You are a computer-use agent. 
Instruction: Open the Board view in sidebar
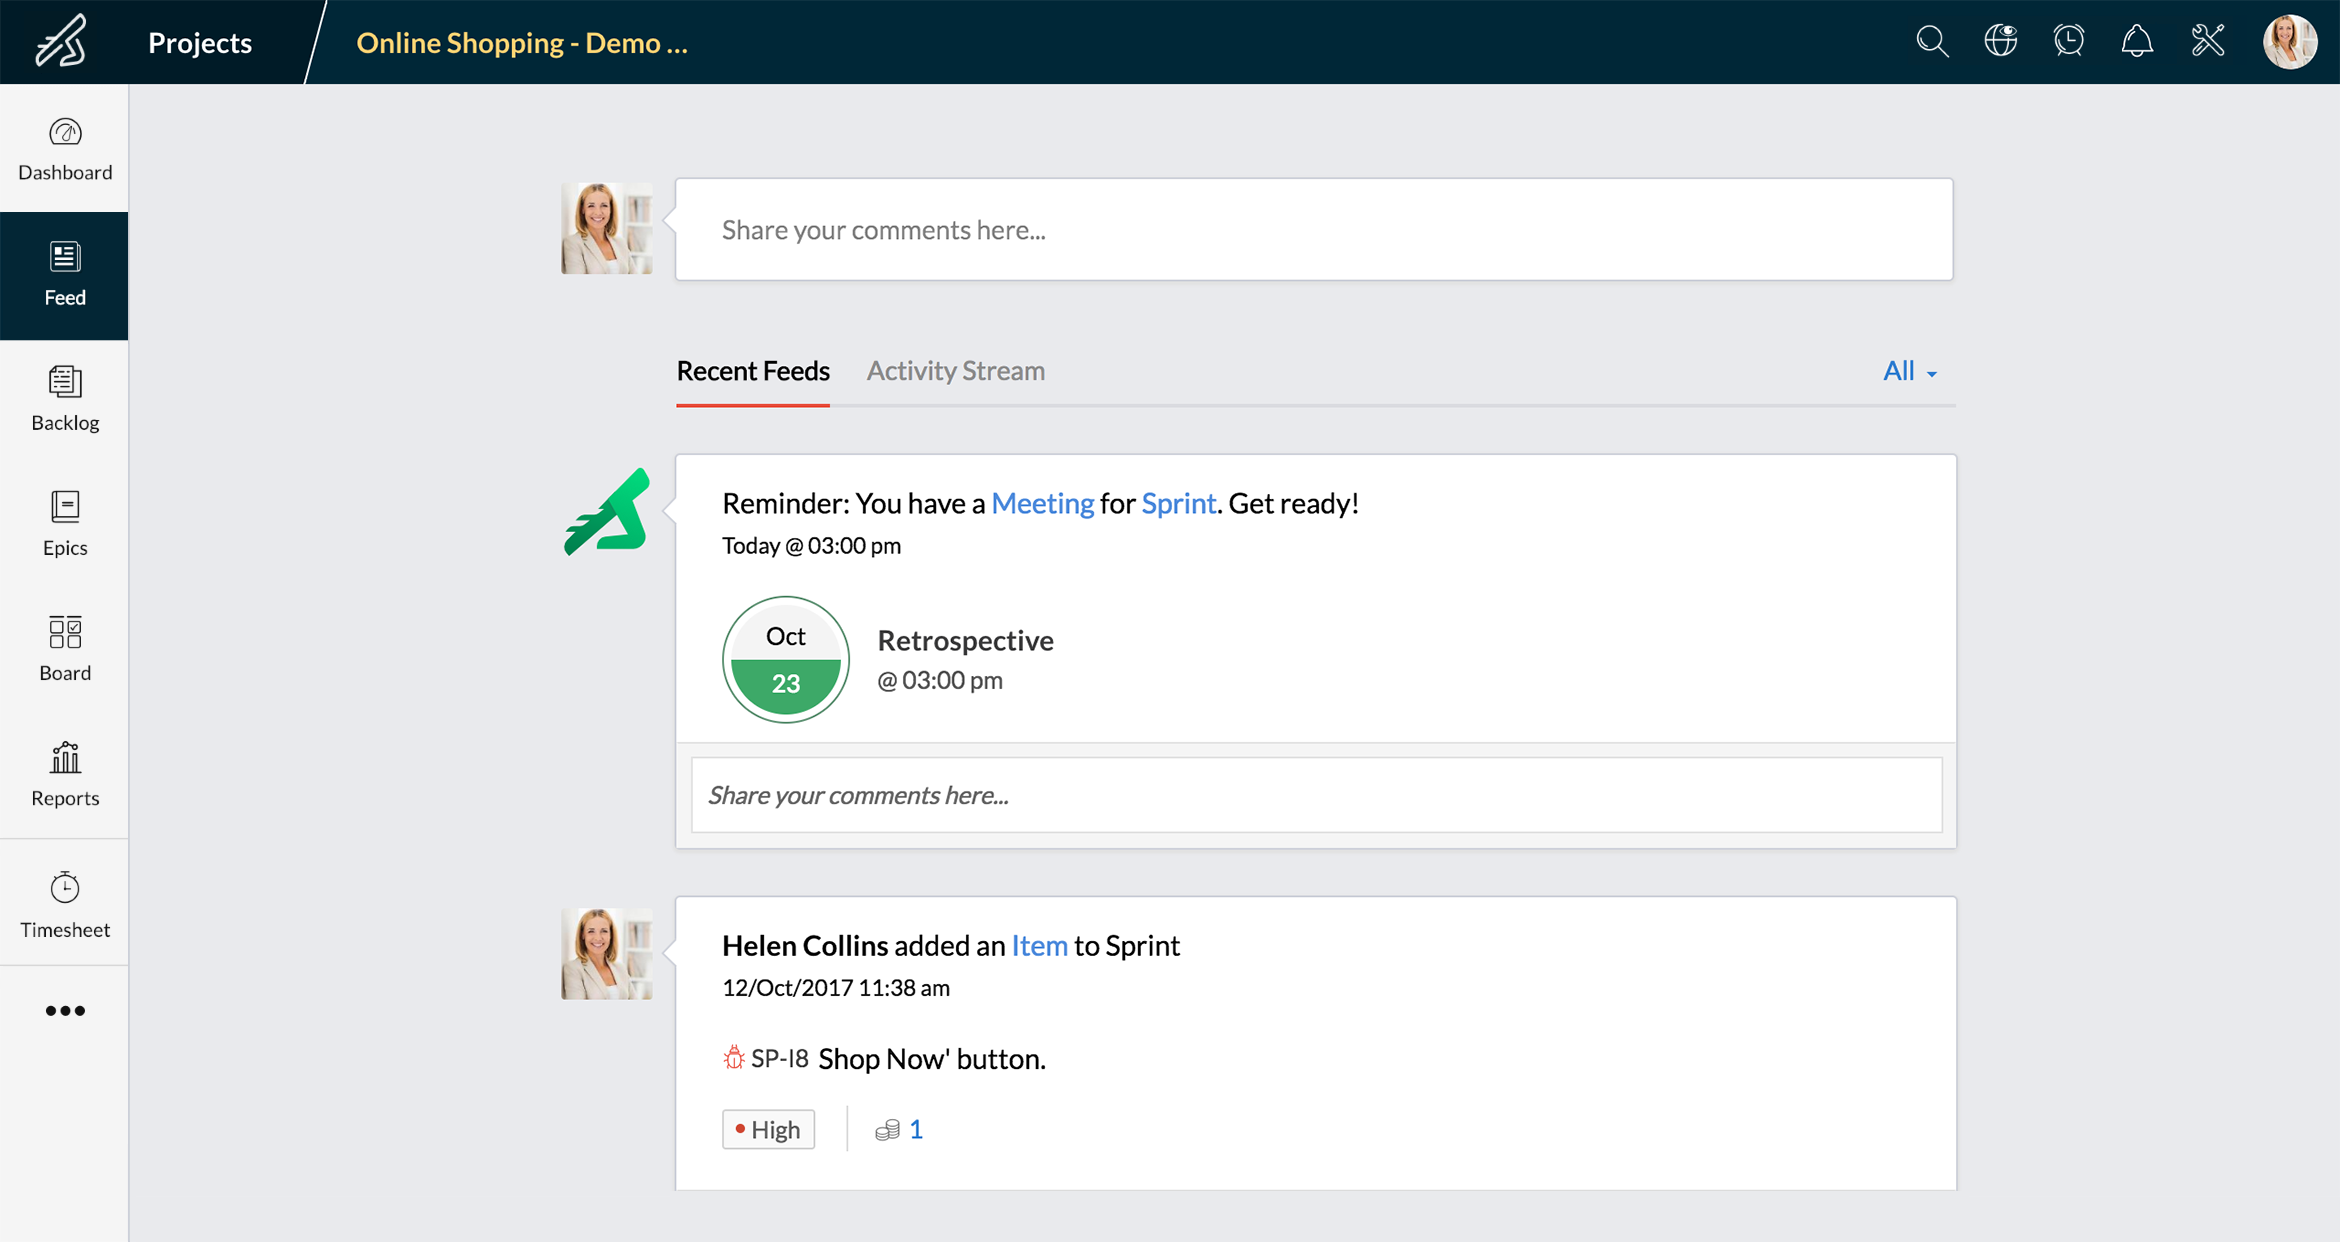(x=65, y=650)
